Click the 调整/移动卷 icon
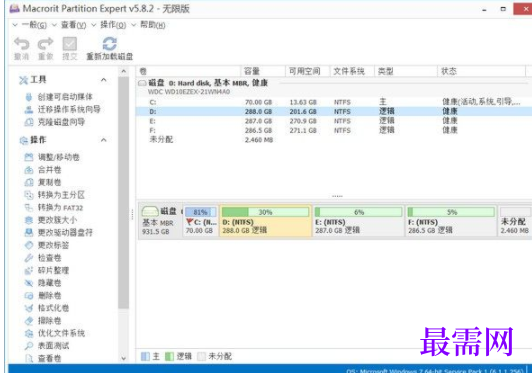The width and height of the screenshot is (532, 373). (29, 157)
